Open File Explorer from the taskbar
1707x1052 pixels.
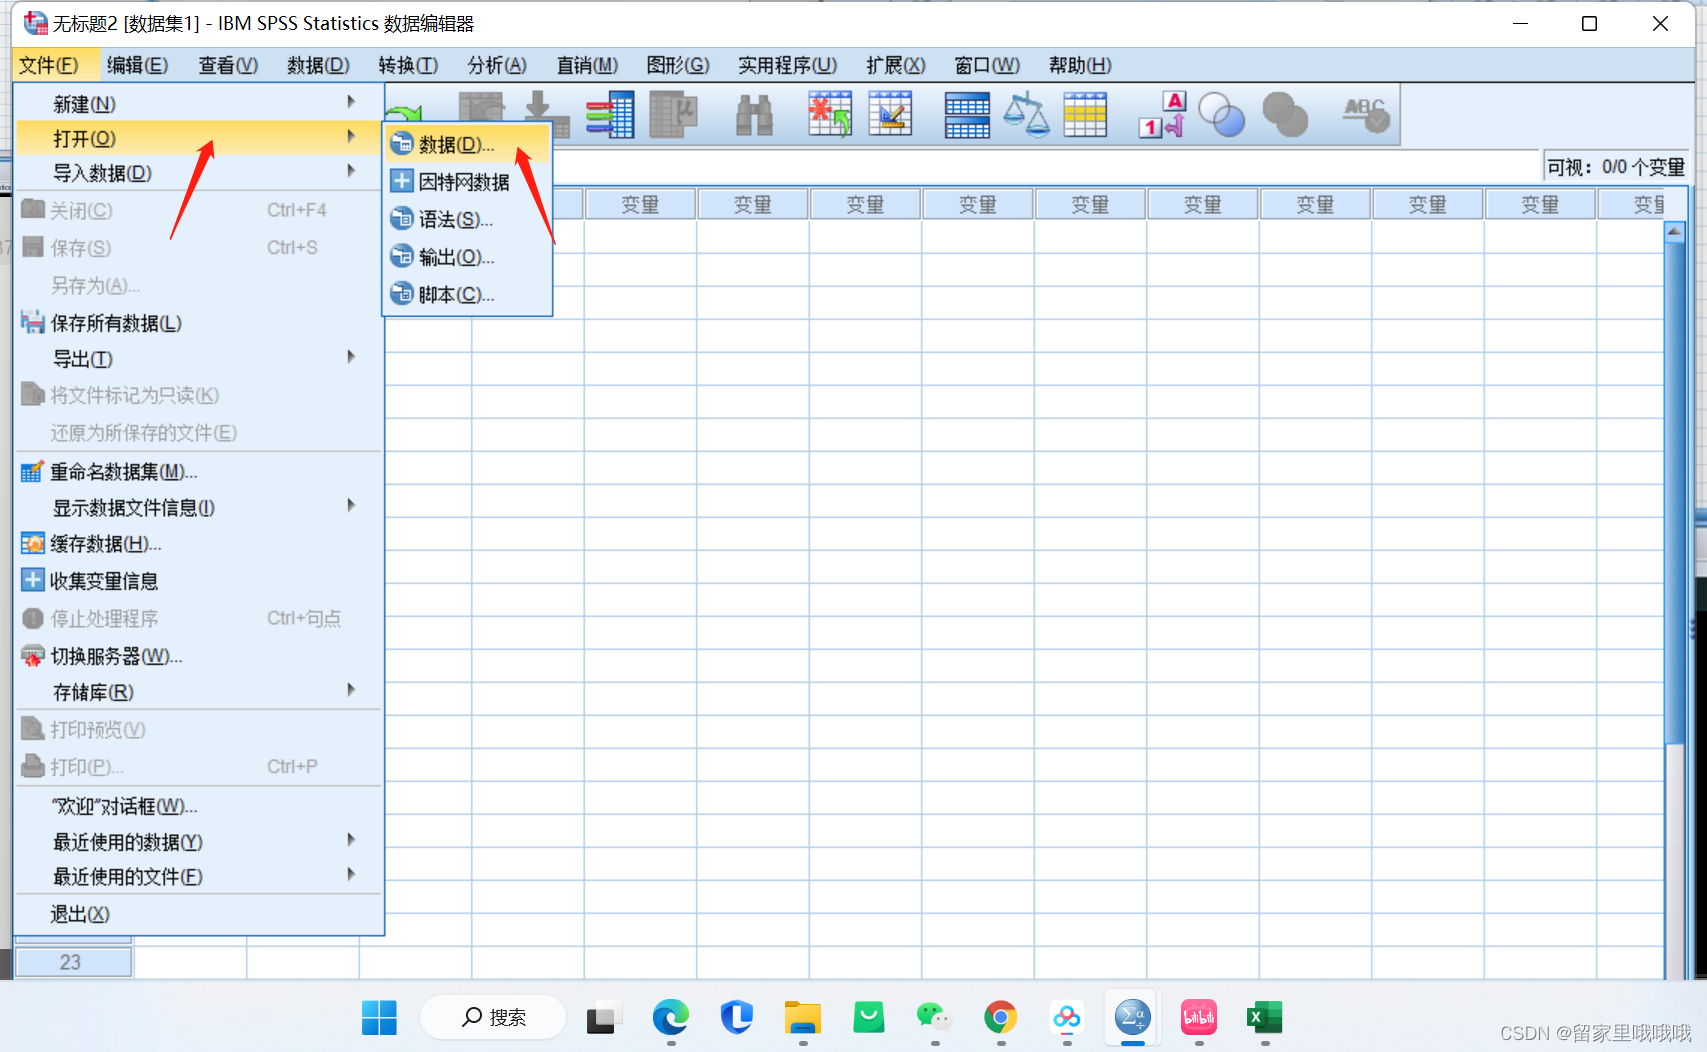click(x=802, y=1018)
